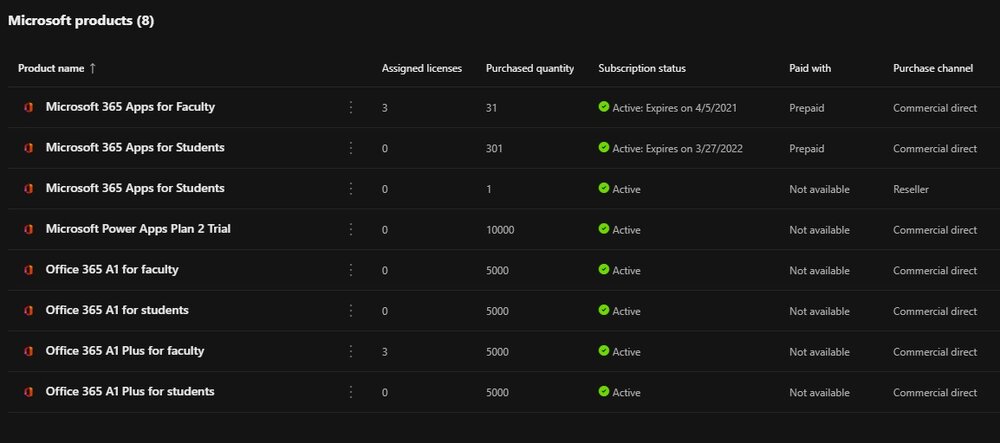This screenshot has width=1000, height=443.
Task: Click Office icon beside Office 365 A1 Plus for faculty
Action: tap(28, 352)
